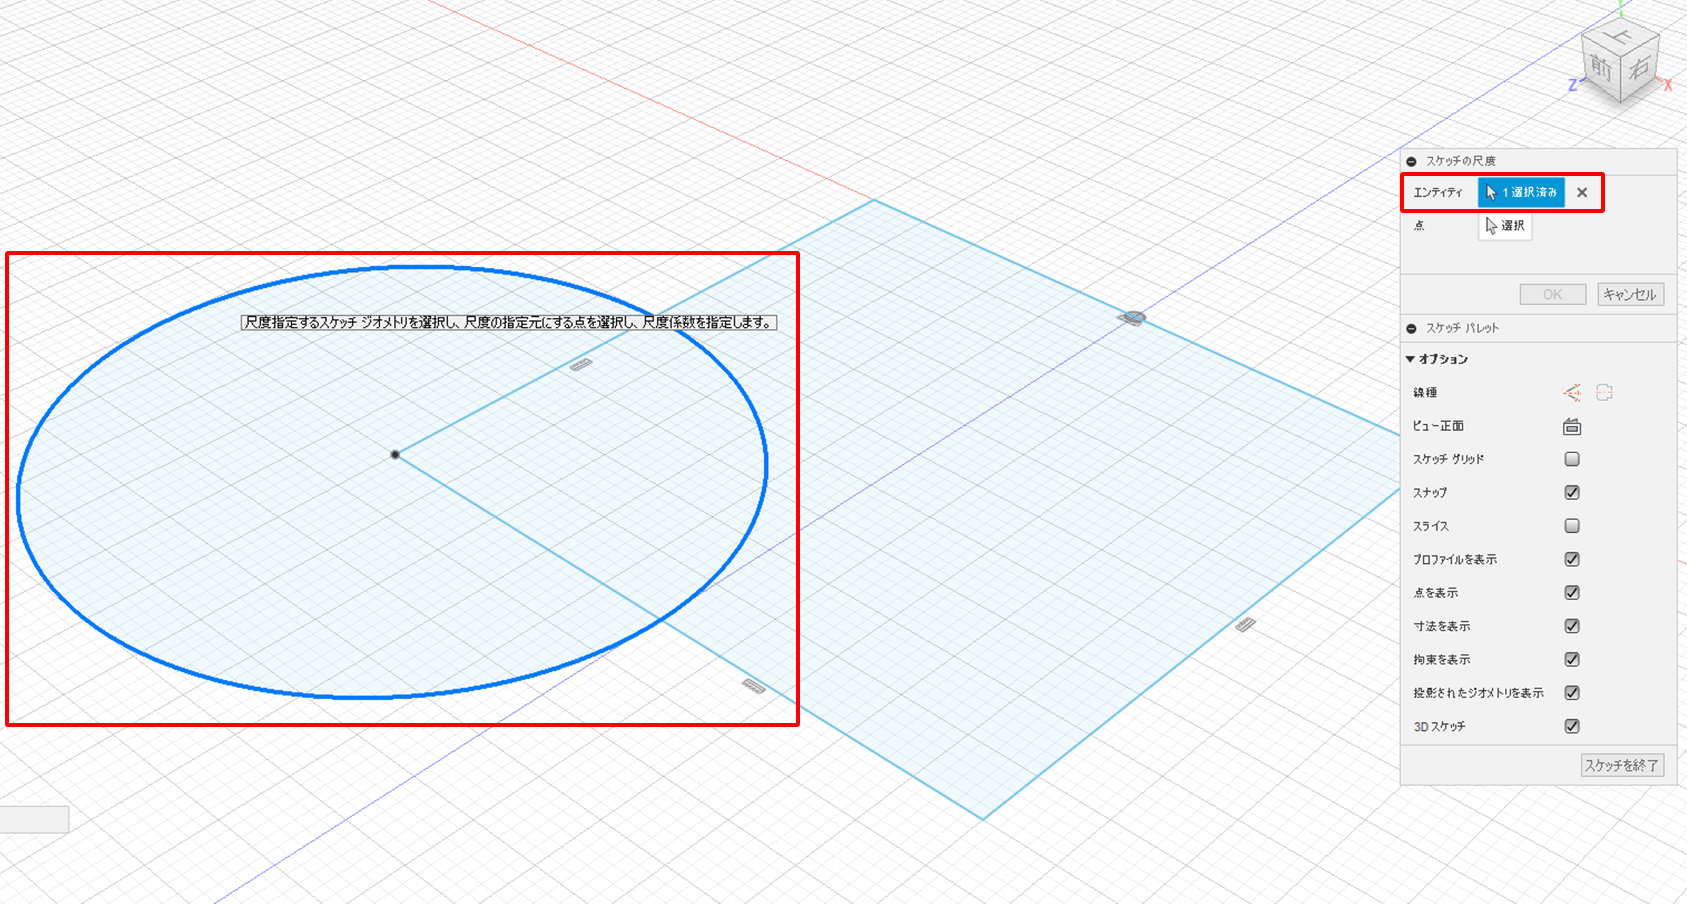Click the エンティティ label
The image size is (1687, 904).
[1438, 193]
